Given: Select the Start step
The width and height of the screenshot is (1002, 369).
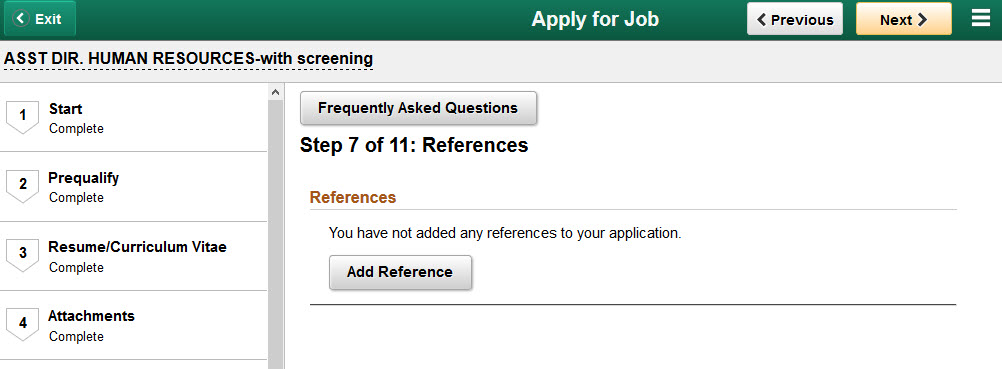Looking at the screenshot, I should tap(134, 118).
